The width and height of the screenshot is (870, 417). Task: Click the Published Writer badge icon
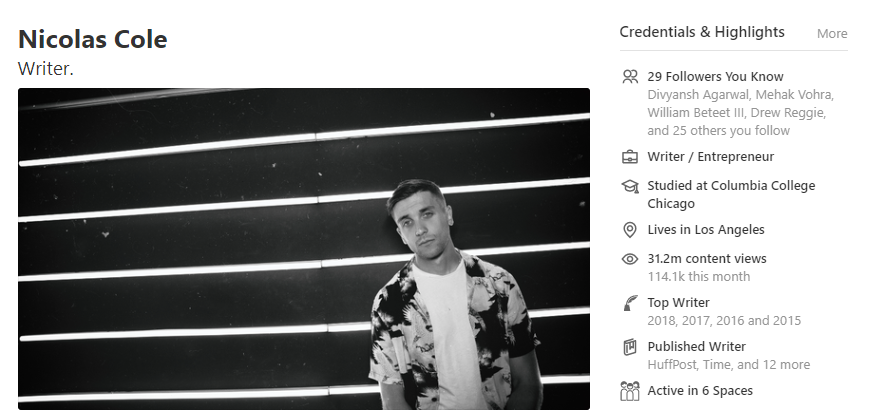pos(630,347)
